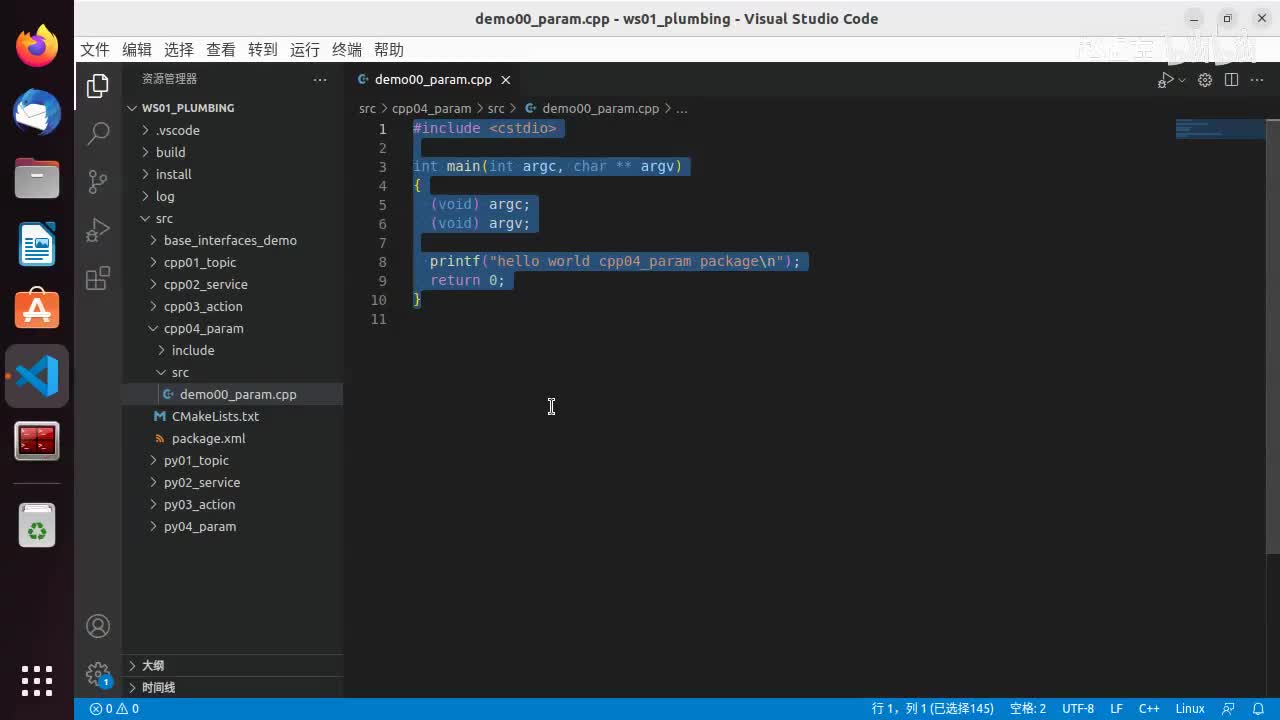This screenshot has height=720, width=1280.
Task: Open notifications bell in status bar
Action: (1257, 709)
